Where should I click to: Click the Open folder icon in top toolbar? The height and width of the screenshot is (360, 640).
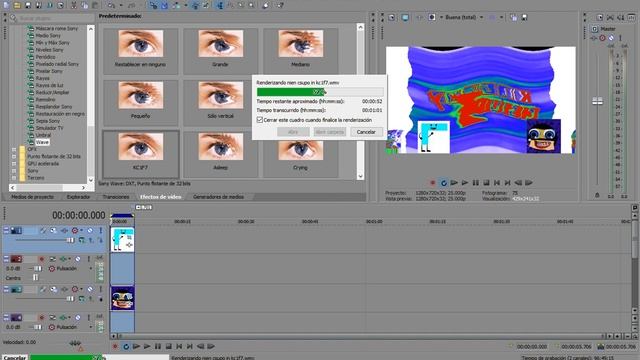(17, 5)
